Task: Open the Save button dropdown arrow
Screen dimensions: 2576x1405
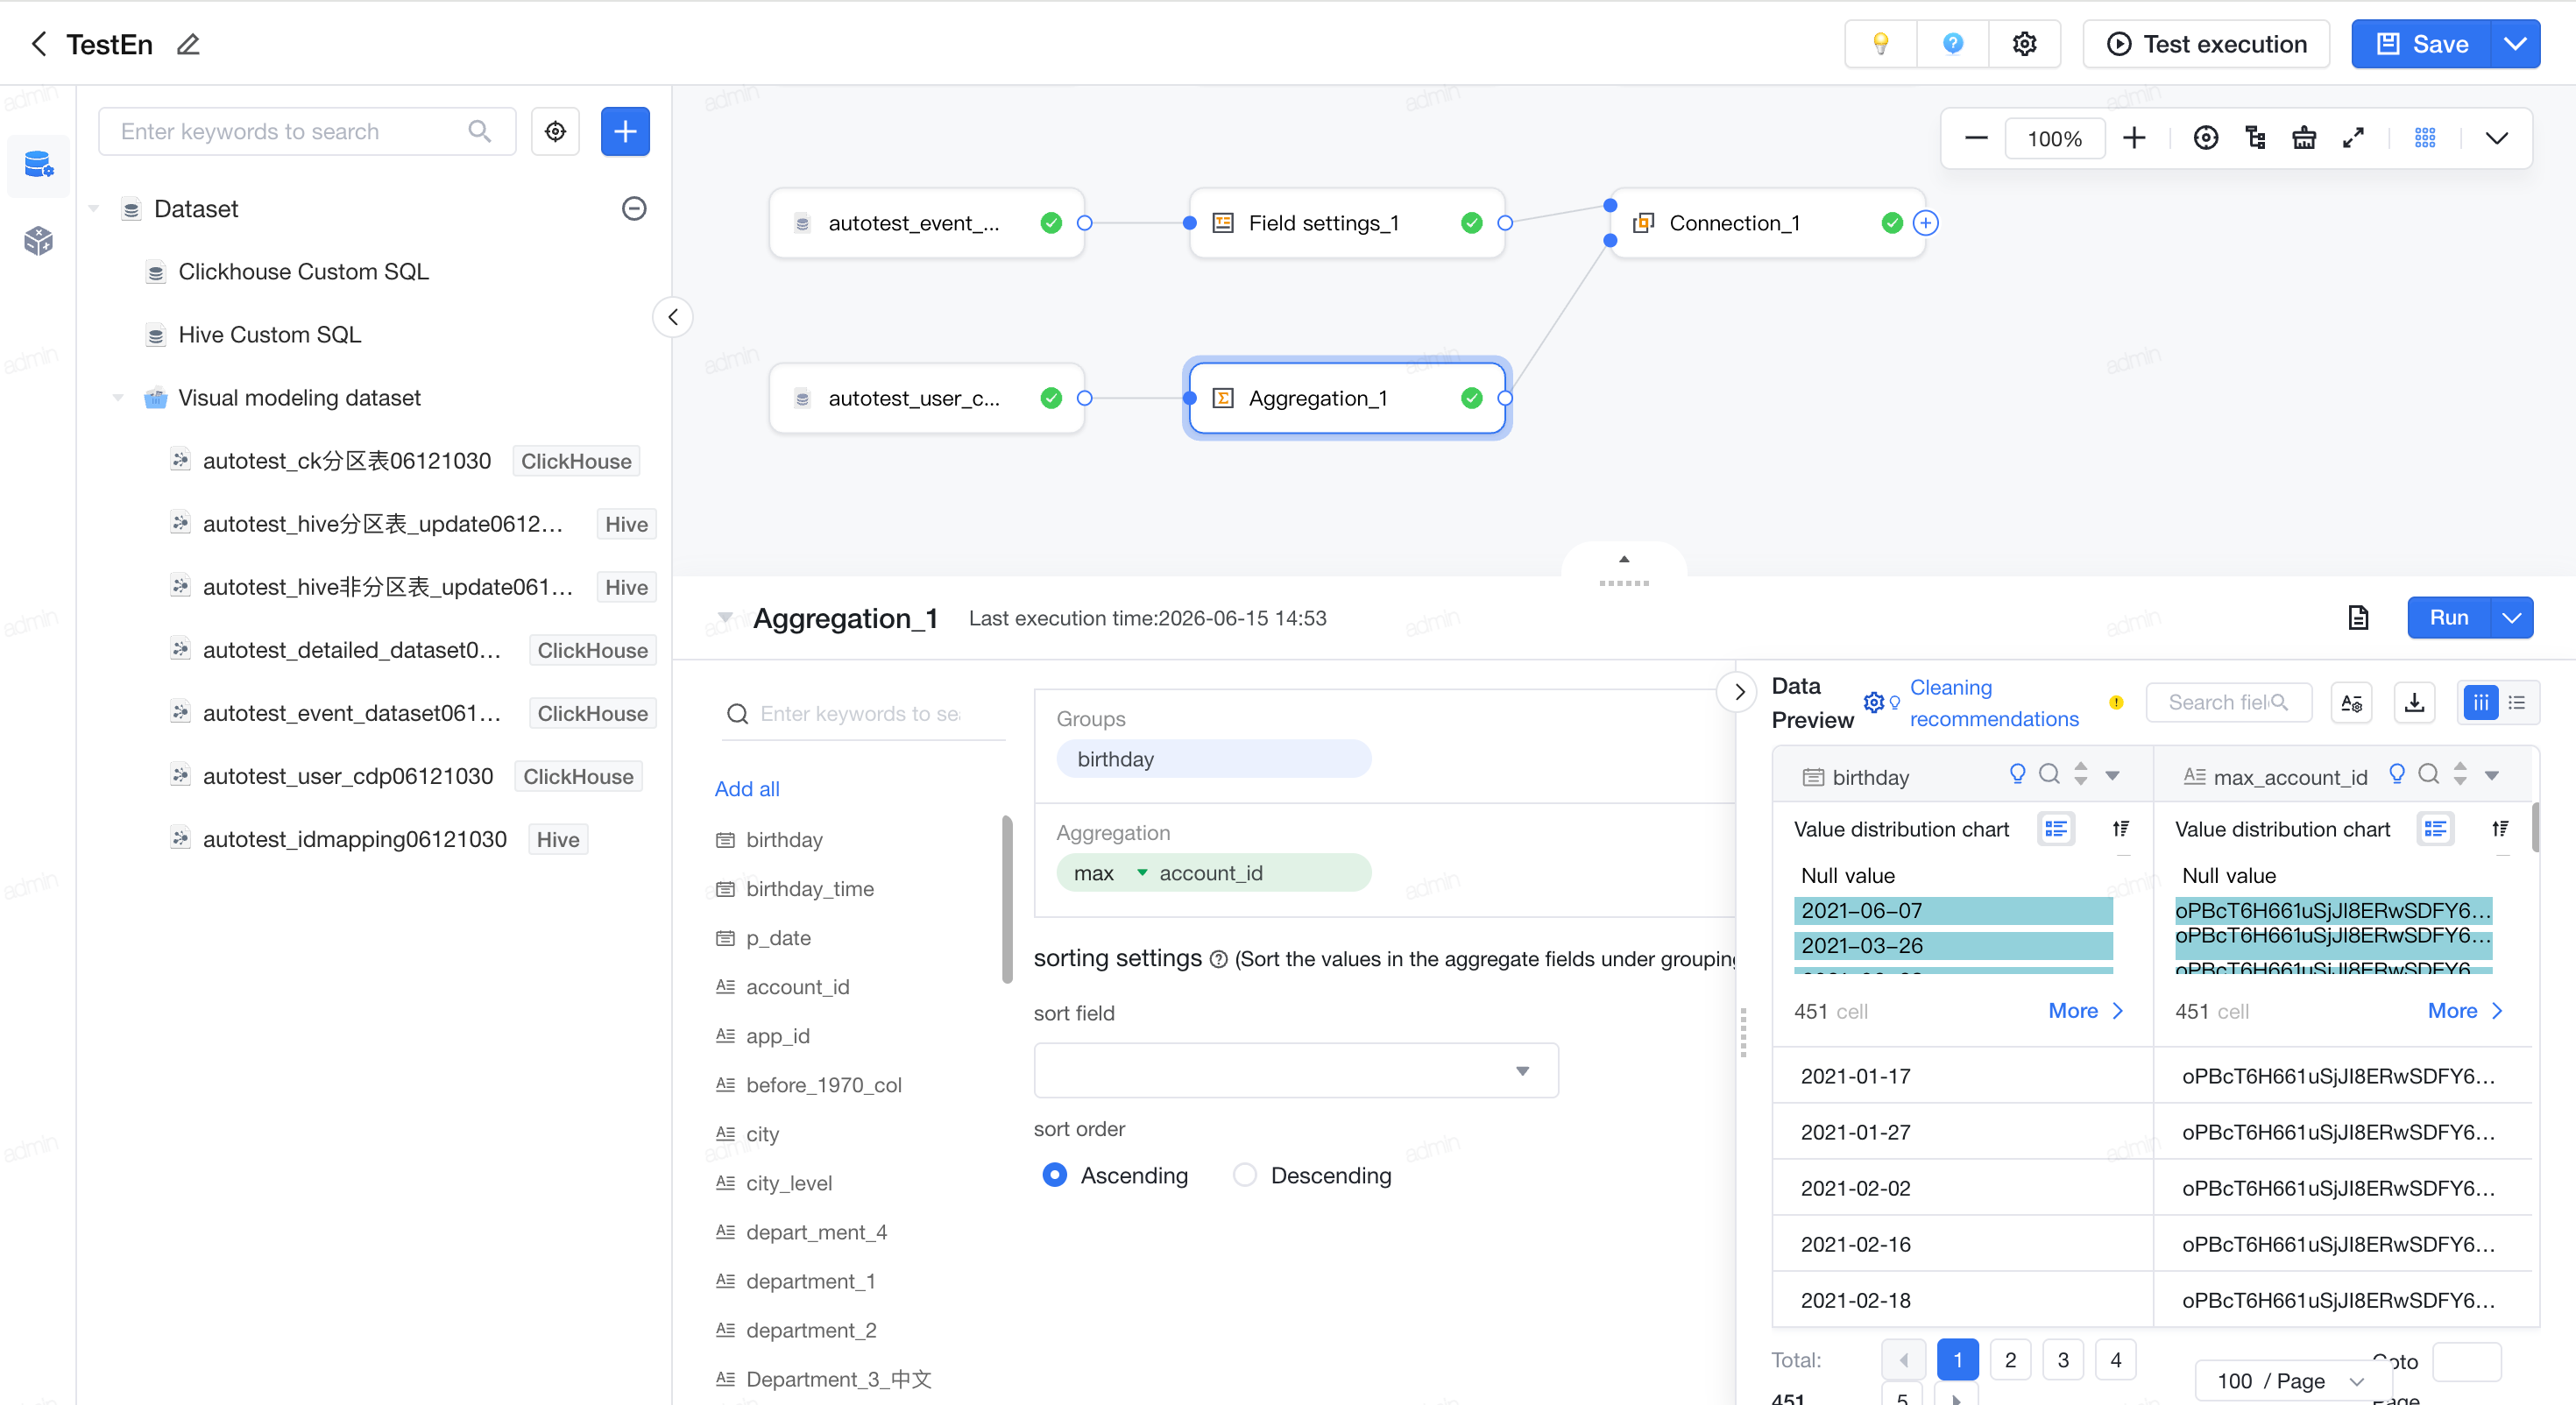Action: click(2515, 44)
